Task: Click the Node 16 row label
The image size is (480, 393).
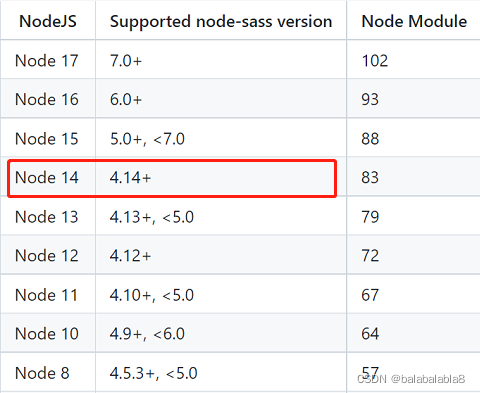Action: (47, 99)
